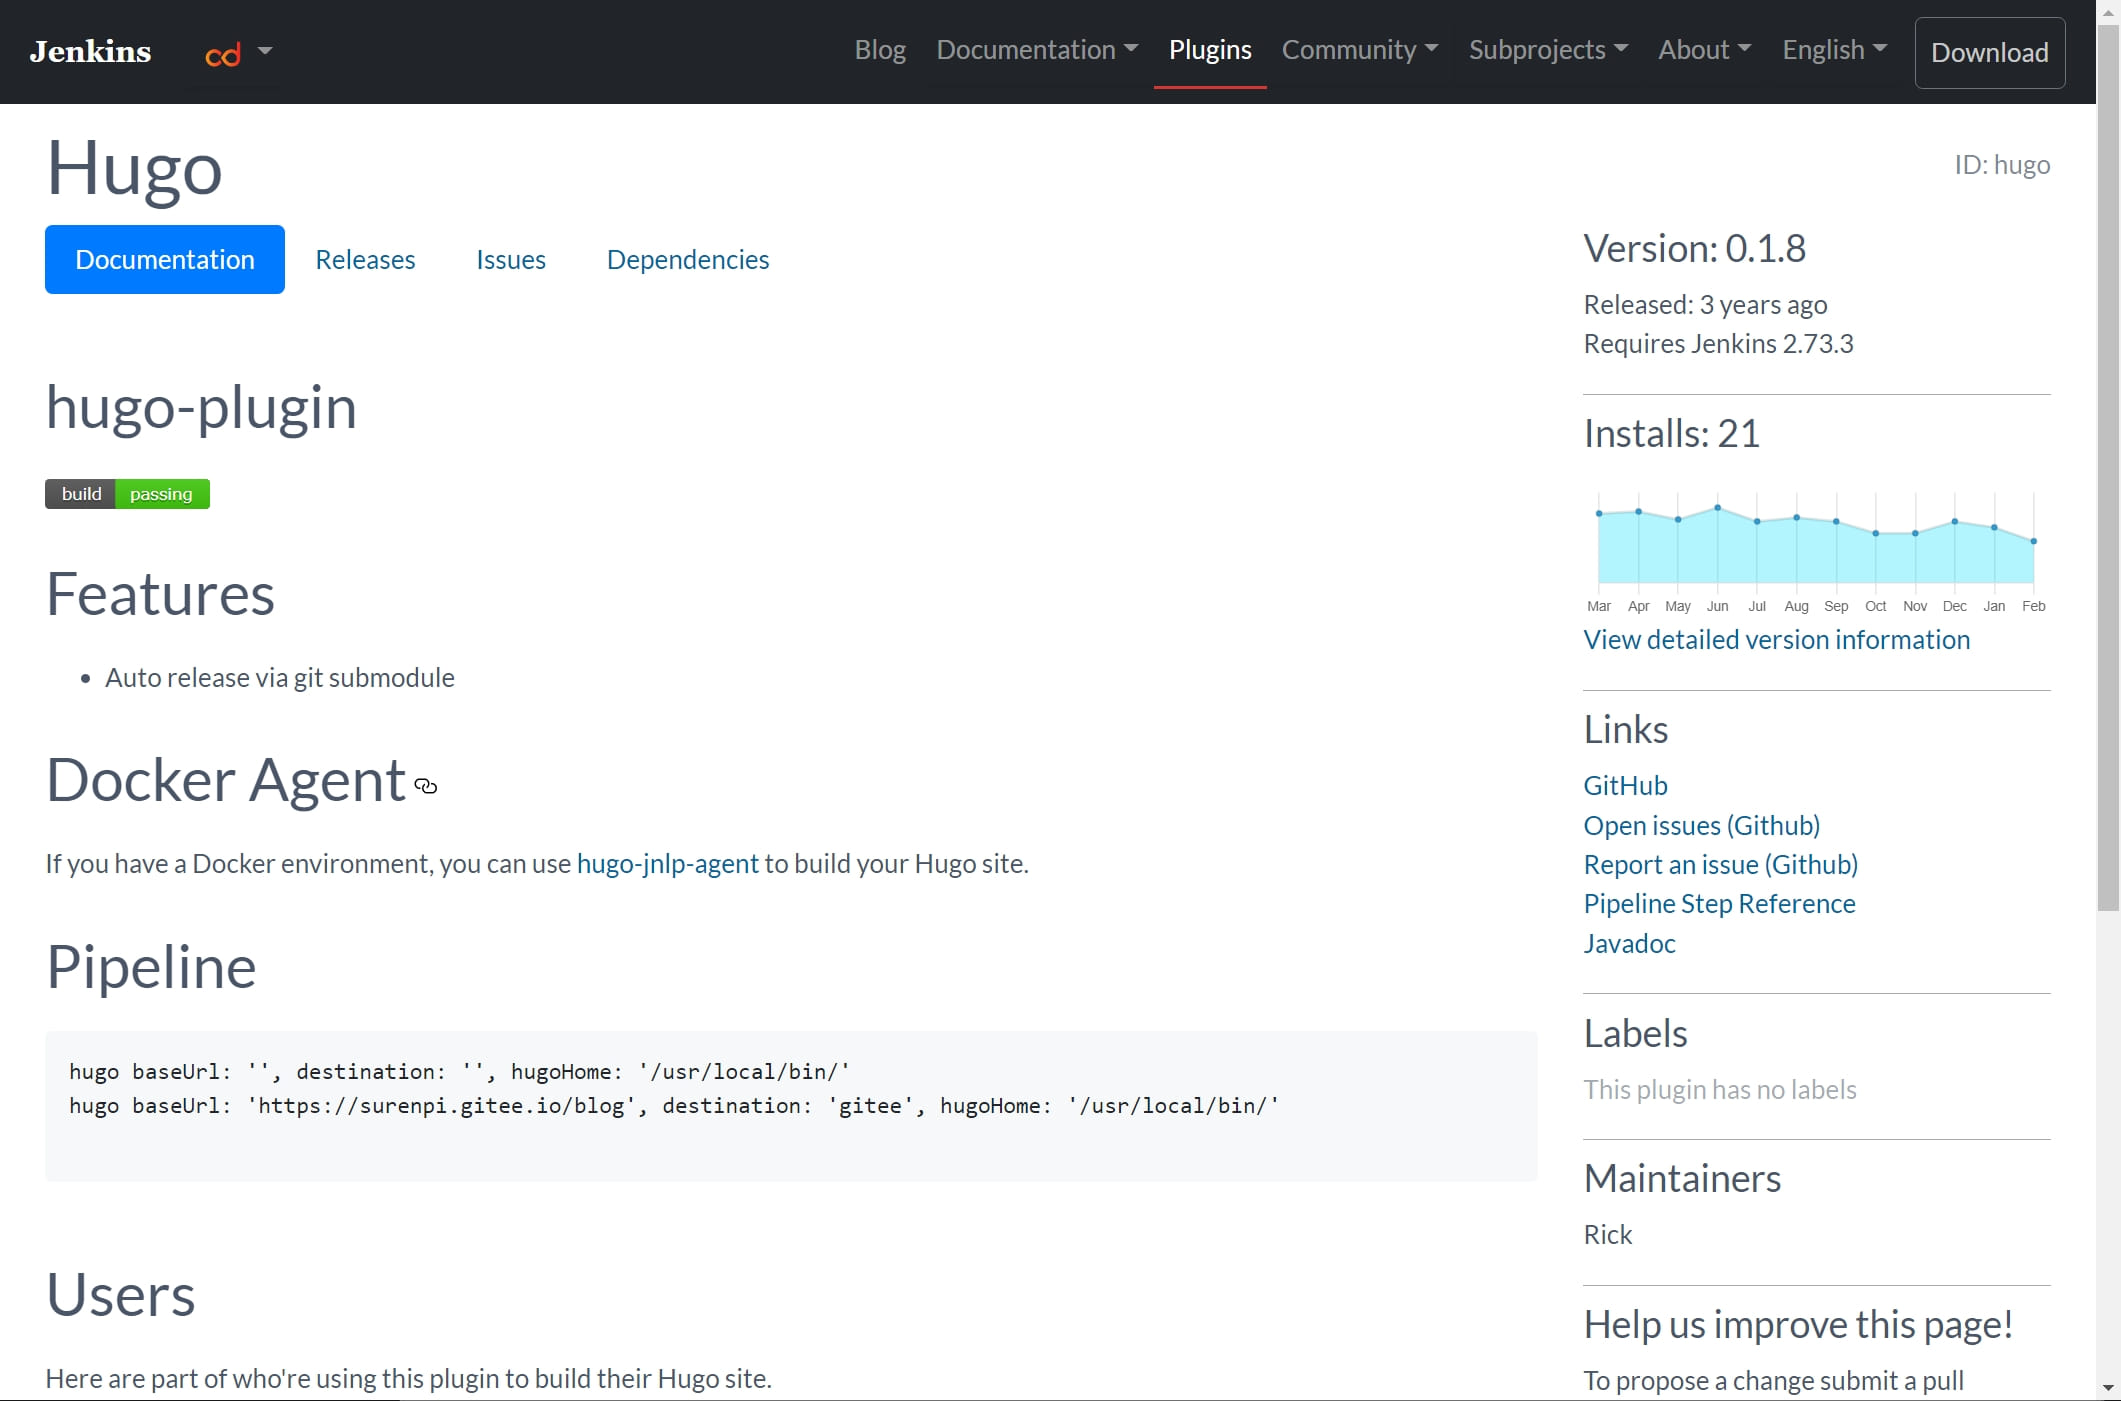Click Report an issue (Github) link
Screen dimensions: 2121x1401
[1721, 864]
